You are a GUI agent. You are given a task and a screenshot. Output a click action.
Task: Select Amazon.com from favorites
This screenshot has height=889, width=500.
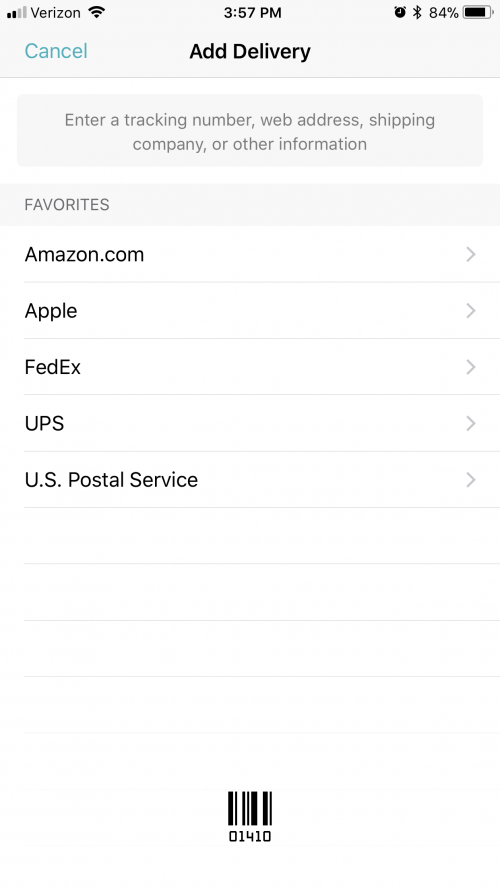coord(250,254)
